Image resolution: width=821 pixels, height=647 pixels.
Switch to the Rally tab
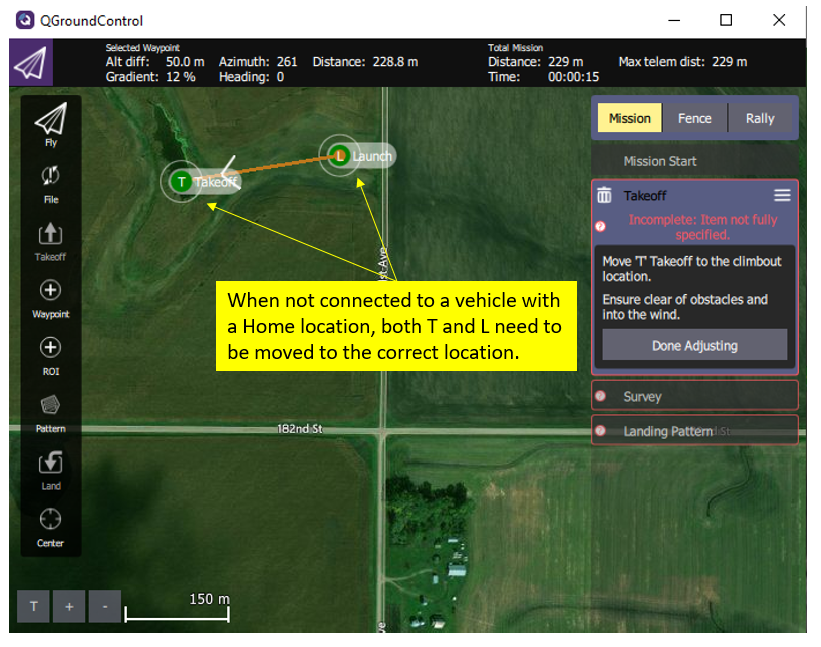click(x=760, y=118)
